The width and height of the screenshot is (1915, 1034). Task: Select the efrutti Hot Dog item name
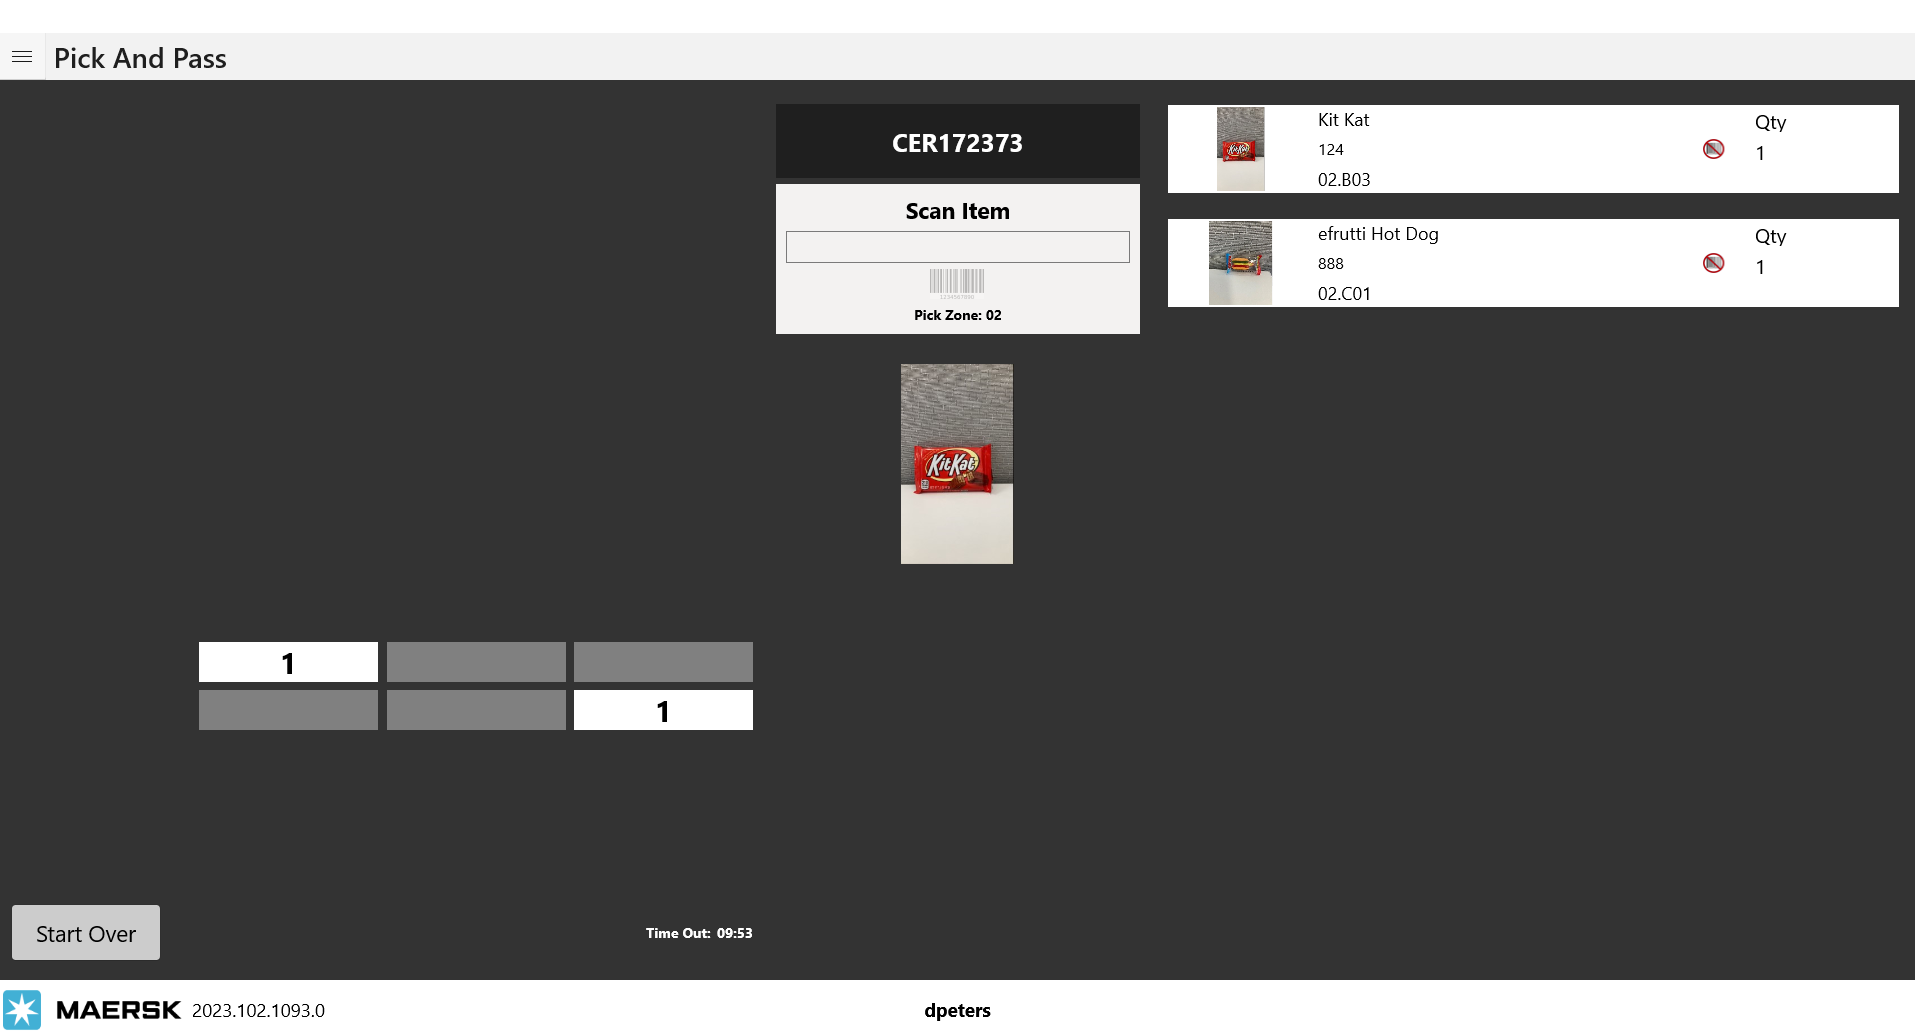1377,234
